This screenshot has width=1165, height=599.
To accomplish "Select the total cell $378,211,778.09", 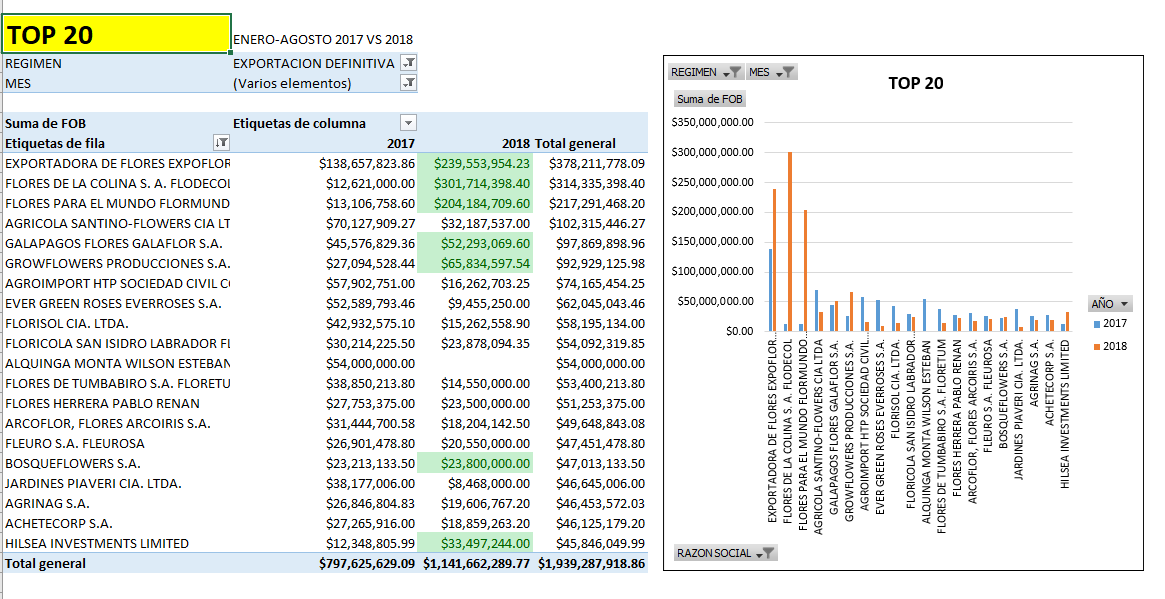I will click(x=597, y=163).
